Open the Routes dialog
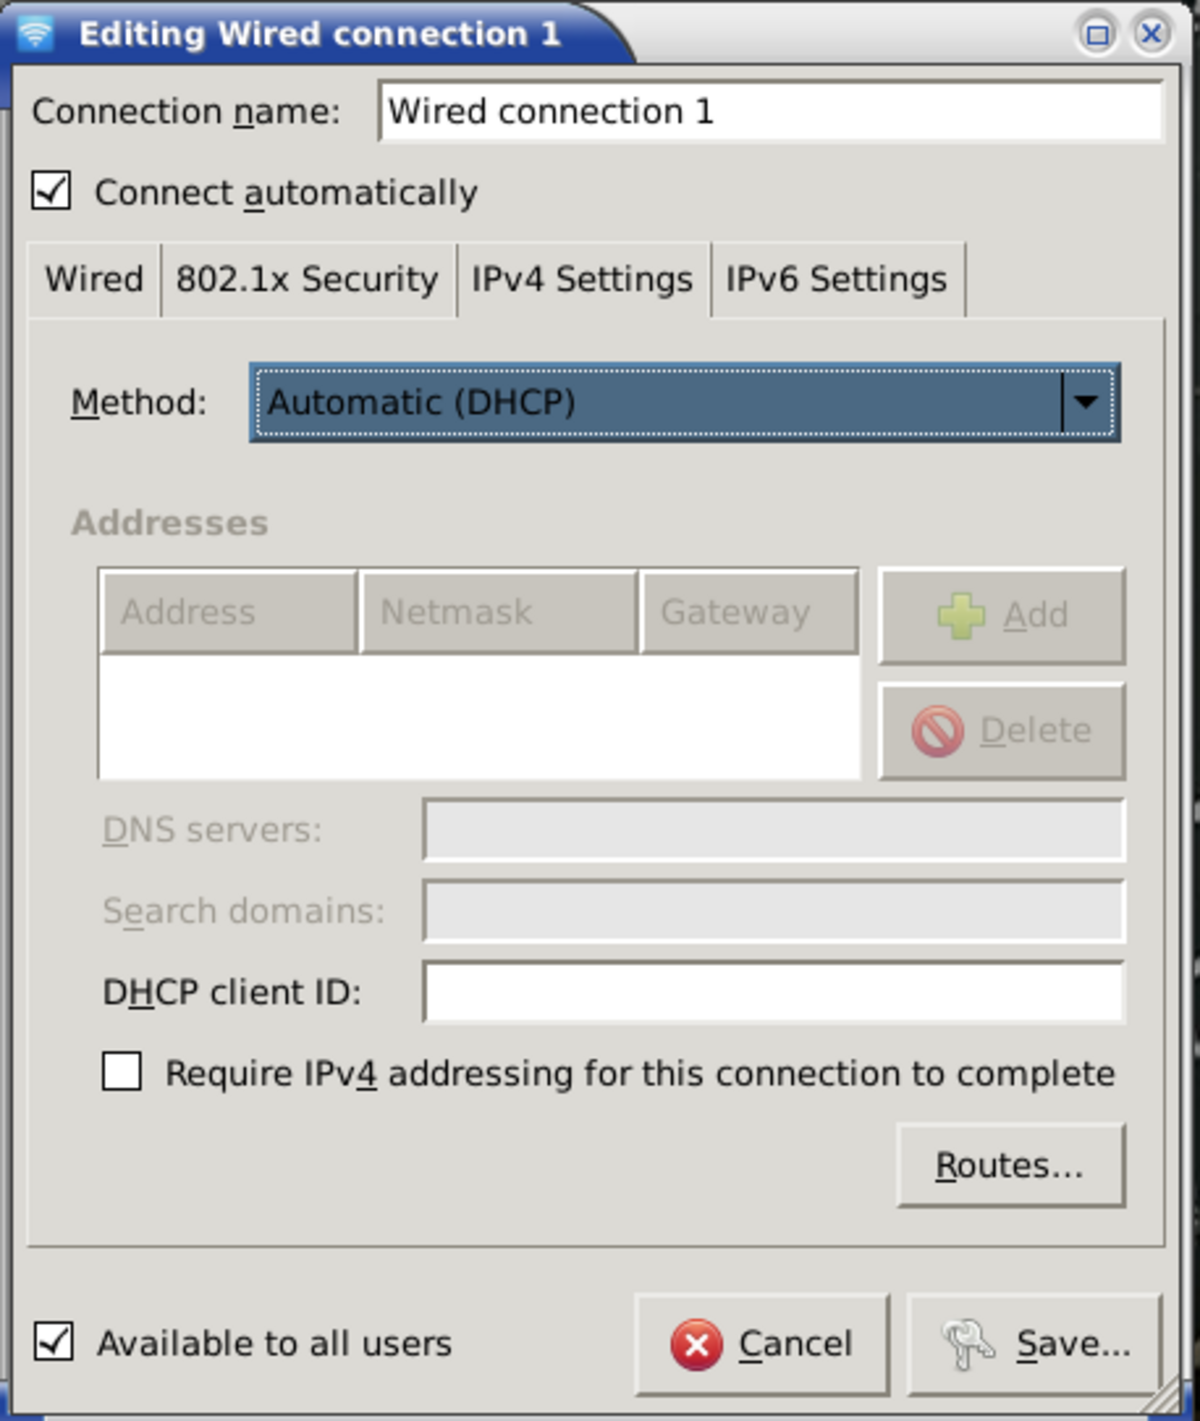 pos(1010,1165)
